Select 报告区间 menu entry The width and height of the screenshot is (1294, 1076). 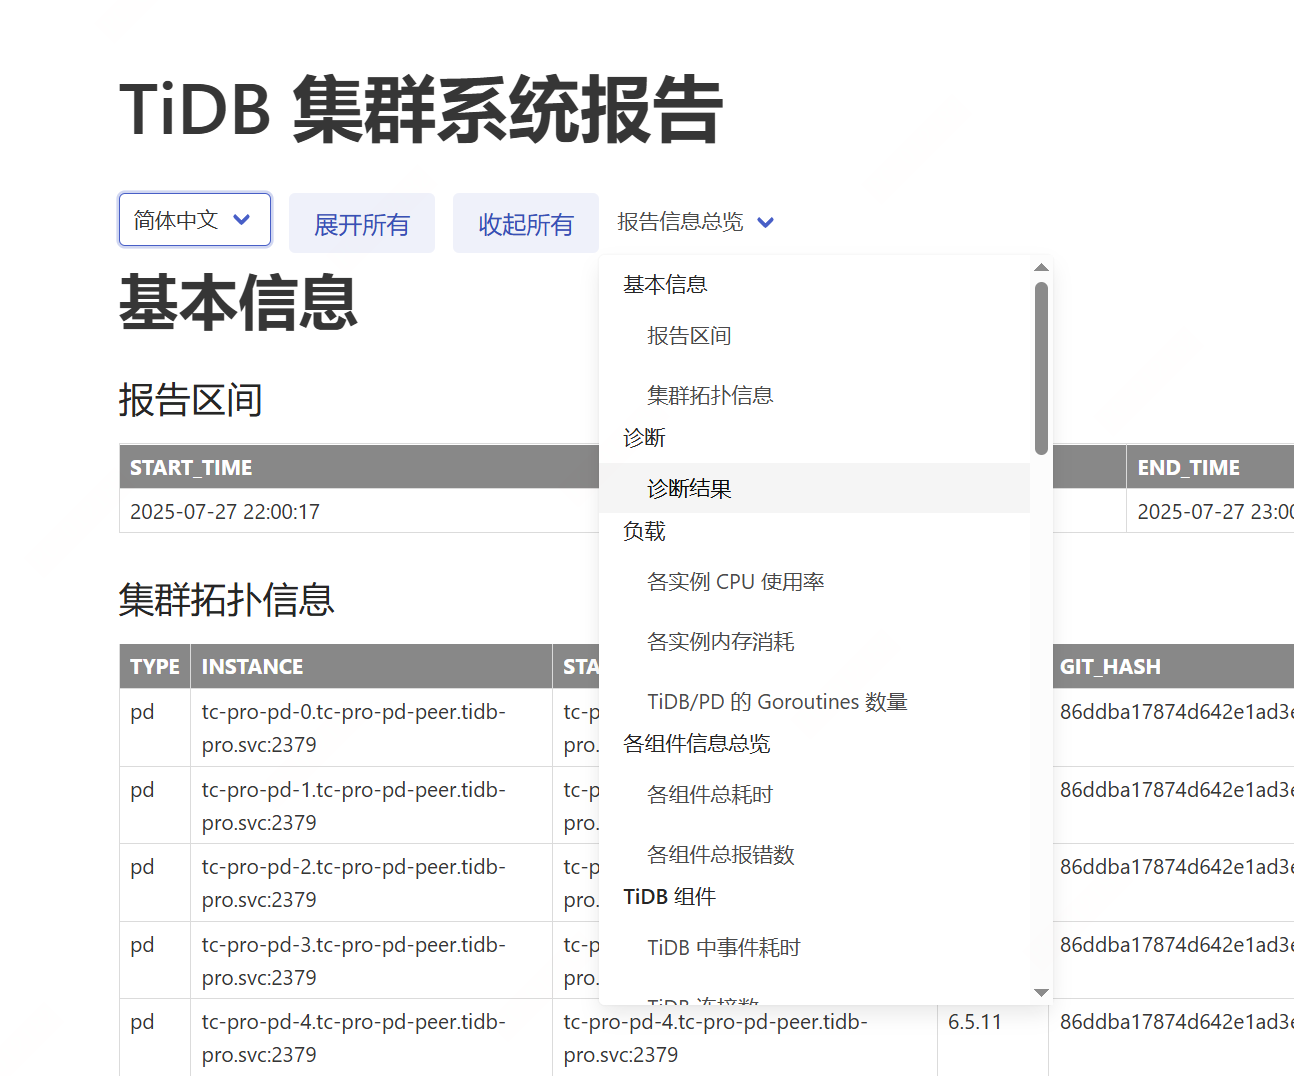689,336
